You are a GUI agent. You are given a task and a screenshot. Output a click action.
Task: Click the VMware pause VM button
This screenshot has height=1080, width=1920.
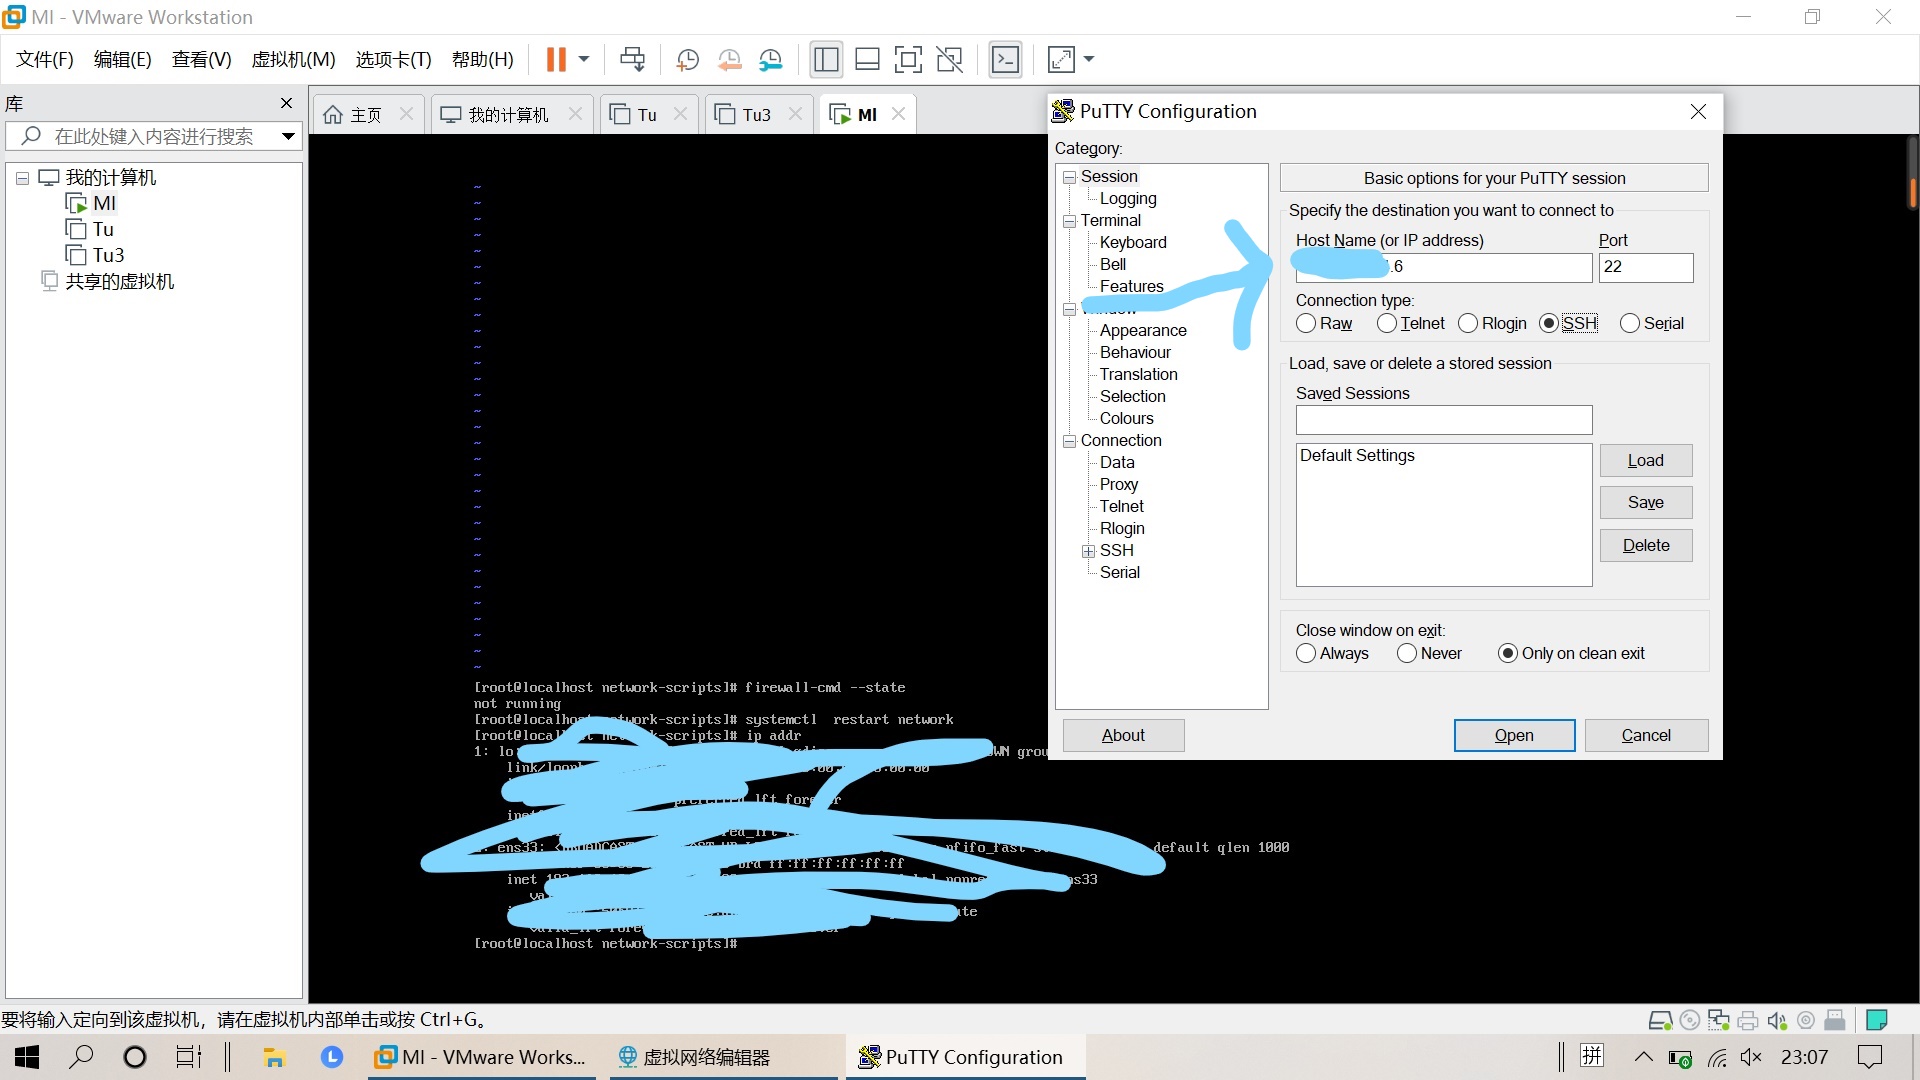click(x=556, y=60)
